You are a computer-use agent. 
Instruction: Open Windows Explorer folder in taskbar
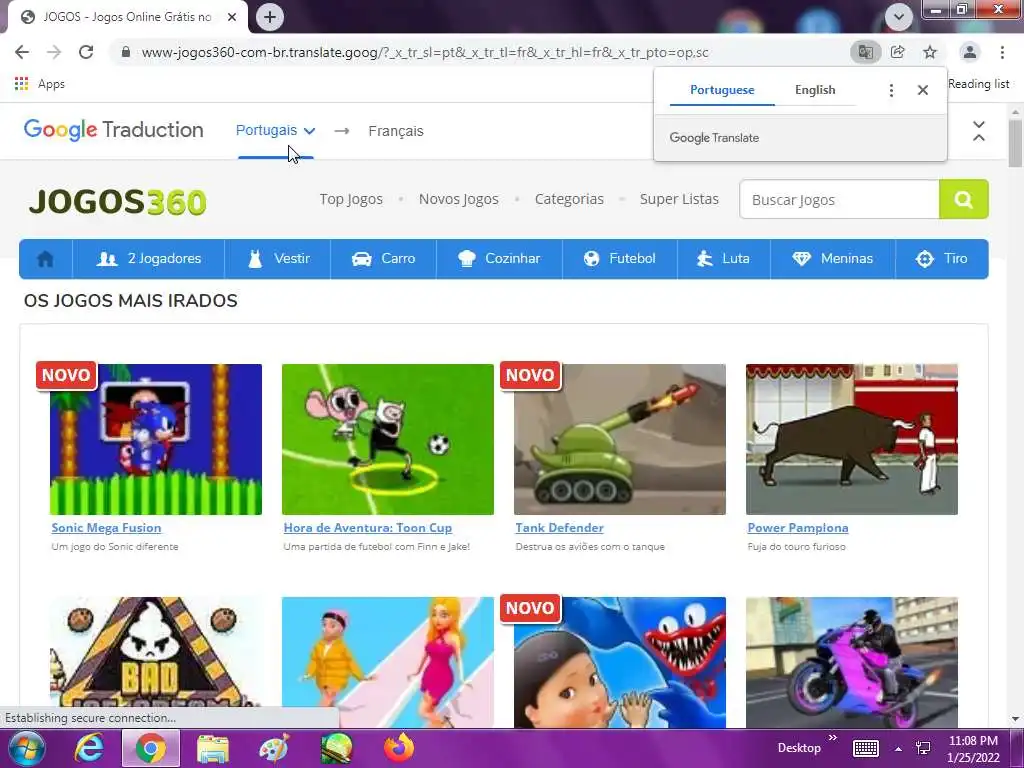point(213,748)
